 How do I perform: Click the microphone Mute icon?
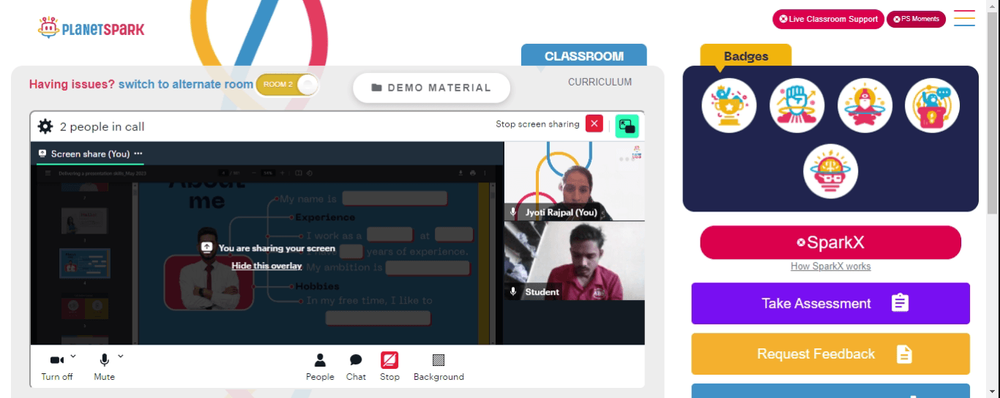click(x=104, y=360)
